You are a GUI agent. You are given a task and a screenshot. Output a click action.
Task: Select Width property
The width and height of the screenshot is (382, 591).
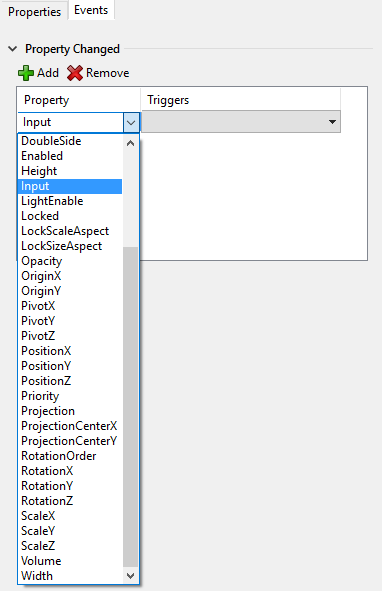(70, 576)
